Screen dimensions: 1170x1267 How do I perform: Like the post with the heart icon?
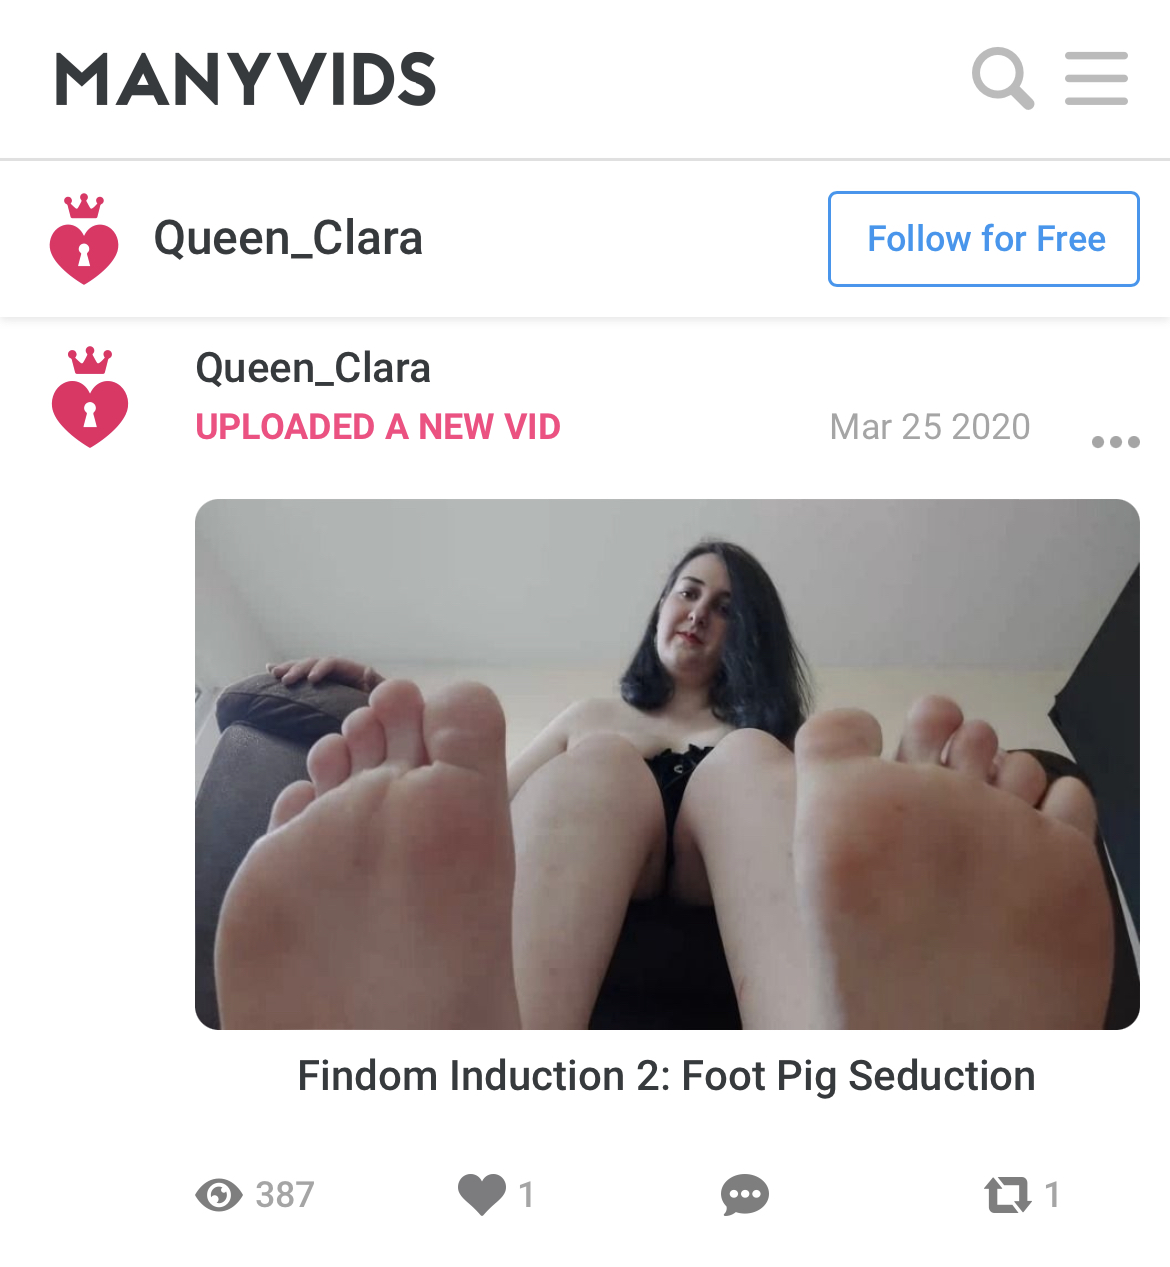pos(482,1195)
